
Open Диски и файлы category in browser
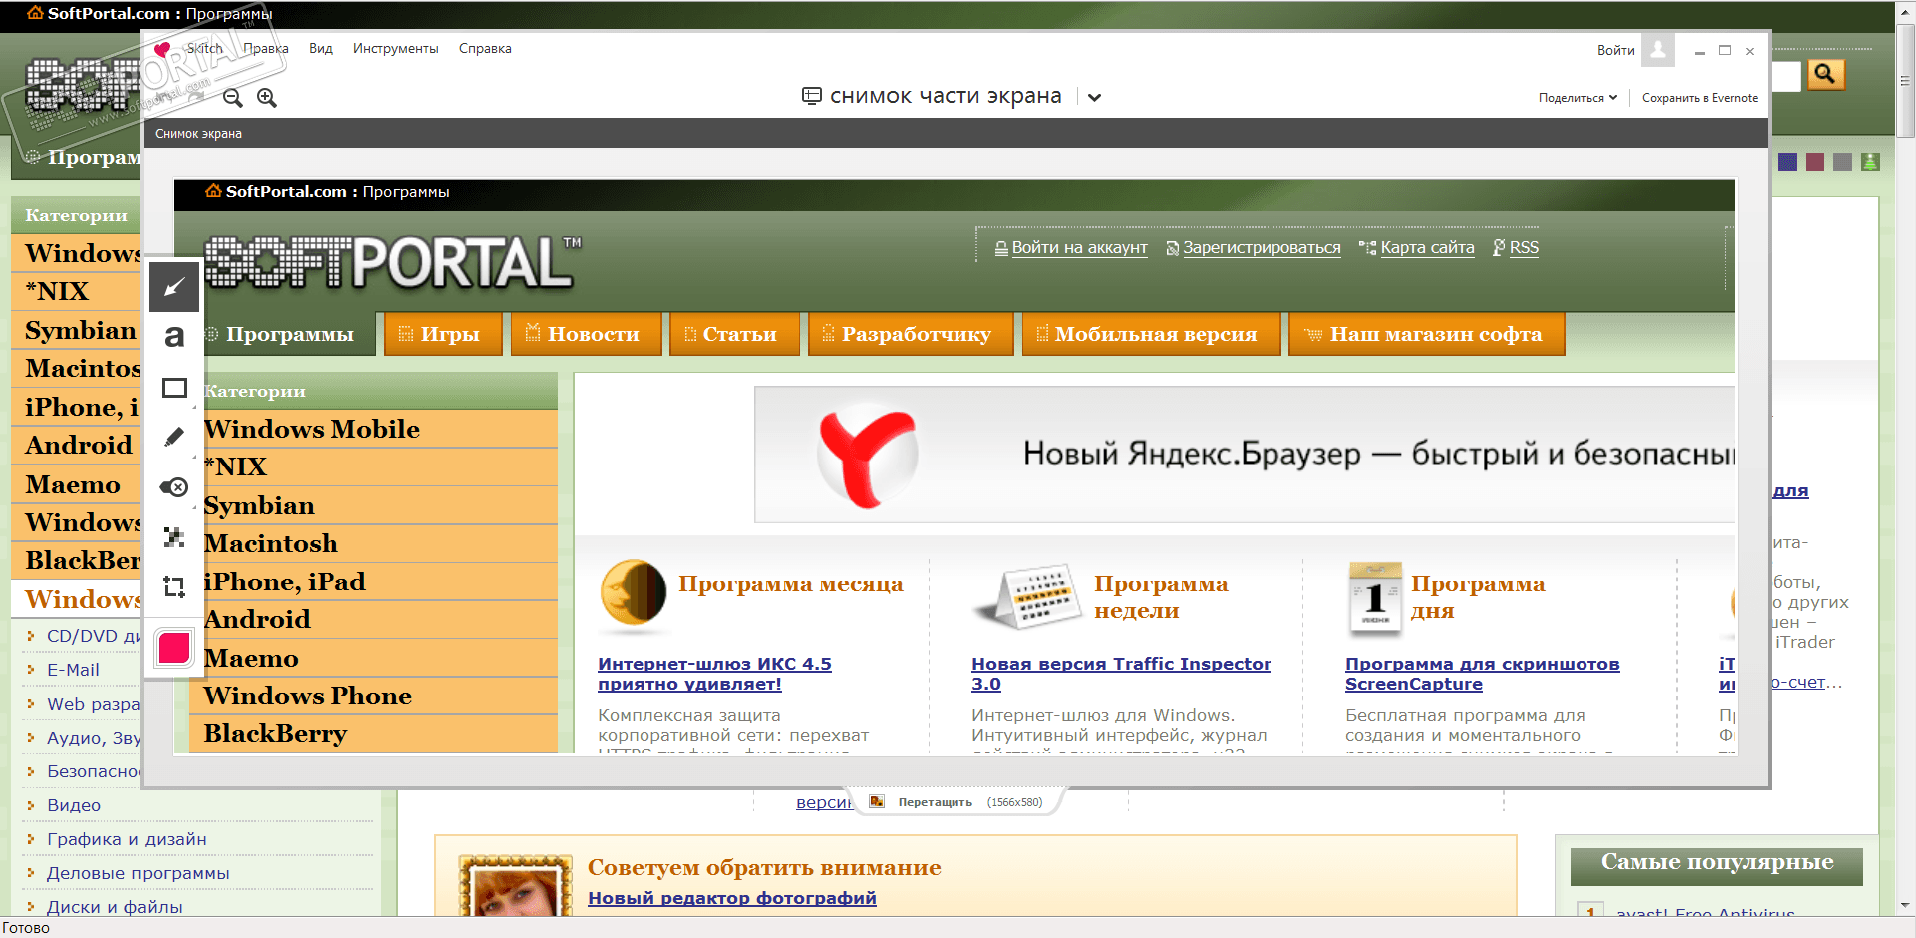click(115, 907)
